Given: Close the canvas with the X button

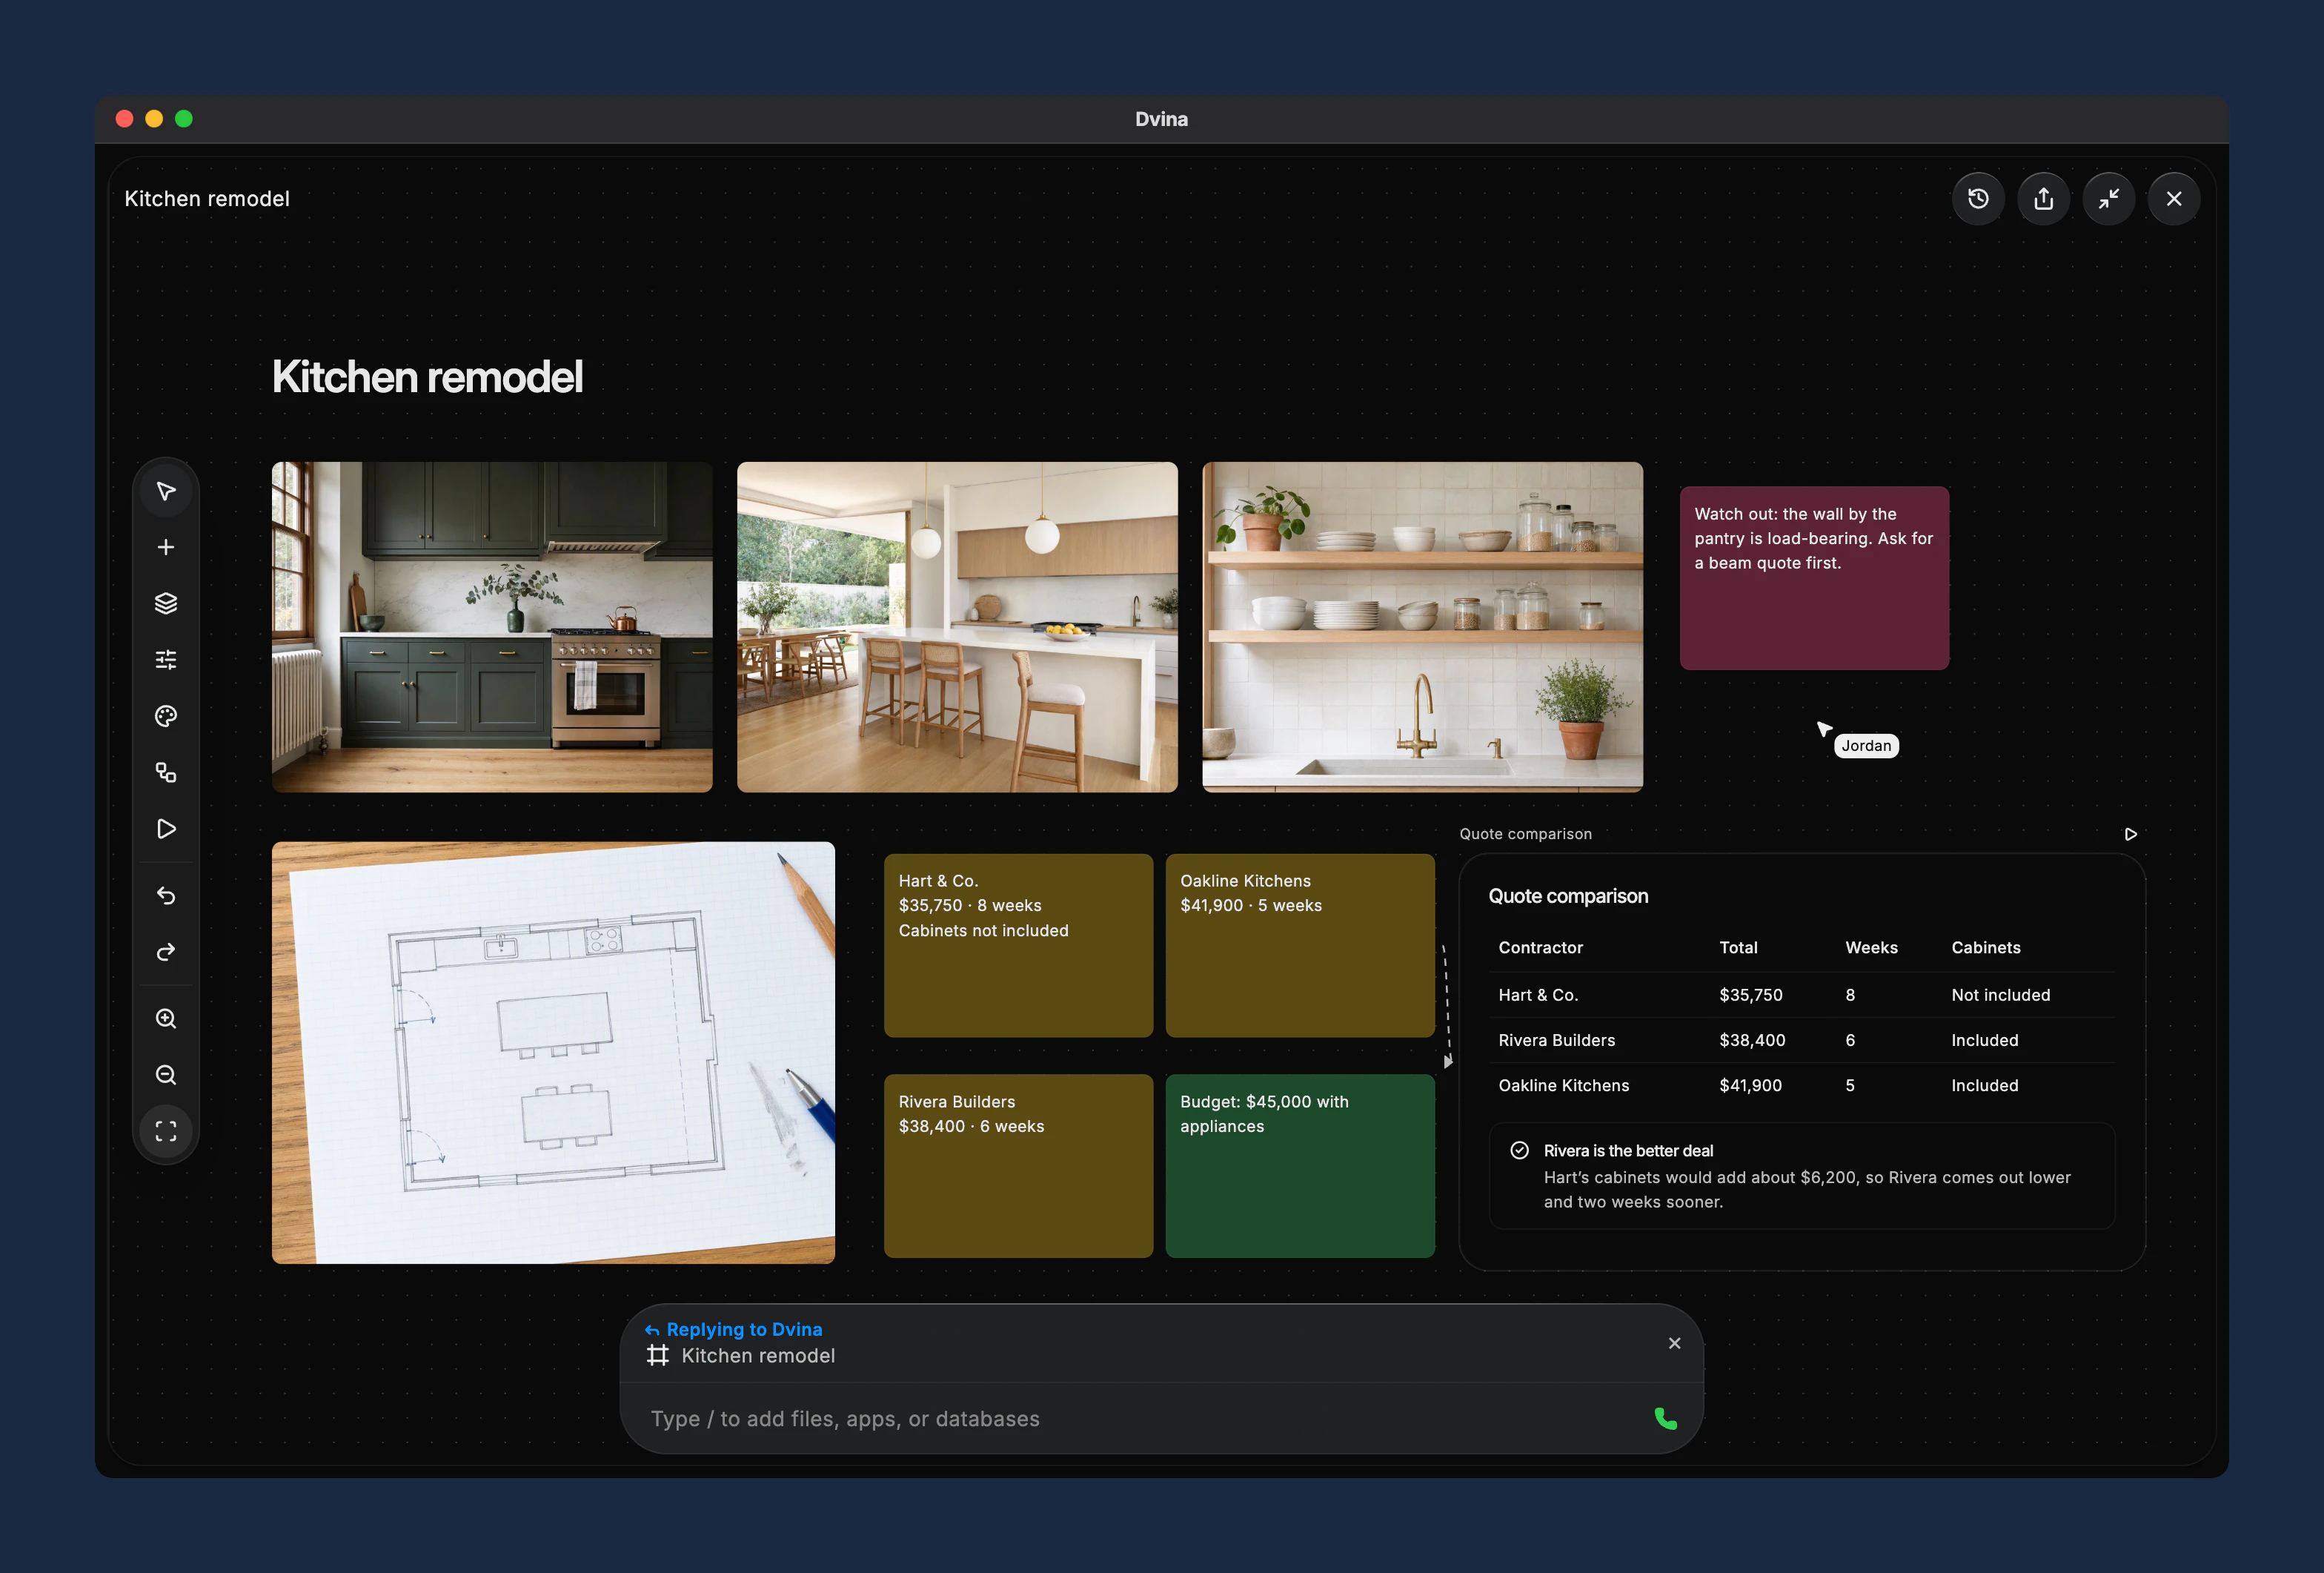Looking at the screenshot, I should coord(2174,199).
